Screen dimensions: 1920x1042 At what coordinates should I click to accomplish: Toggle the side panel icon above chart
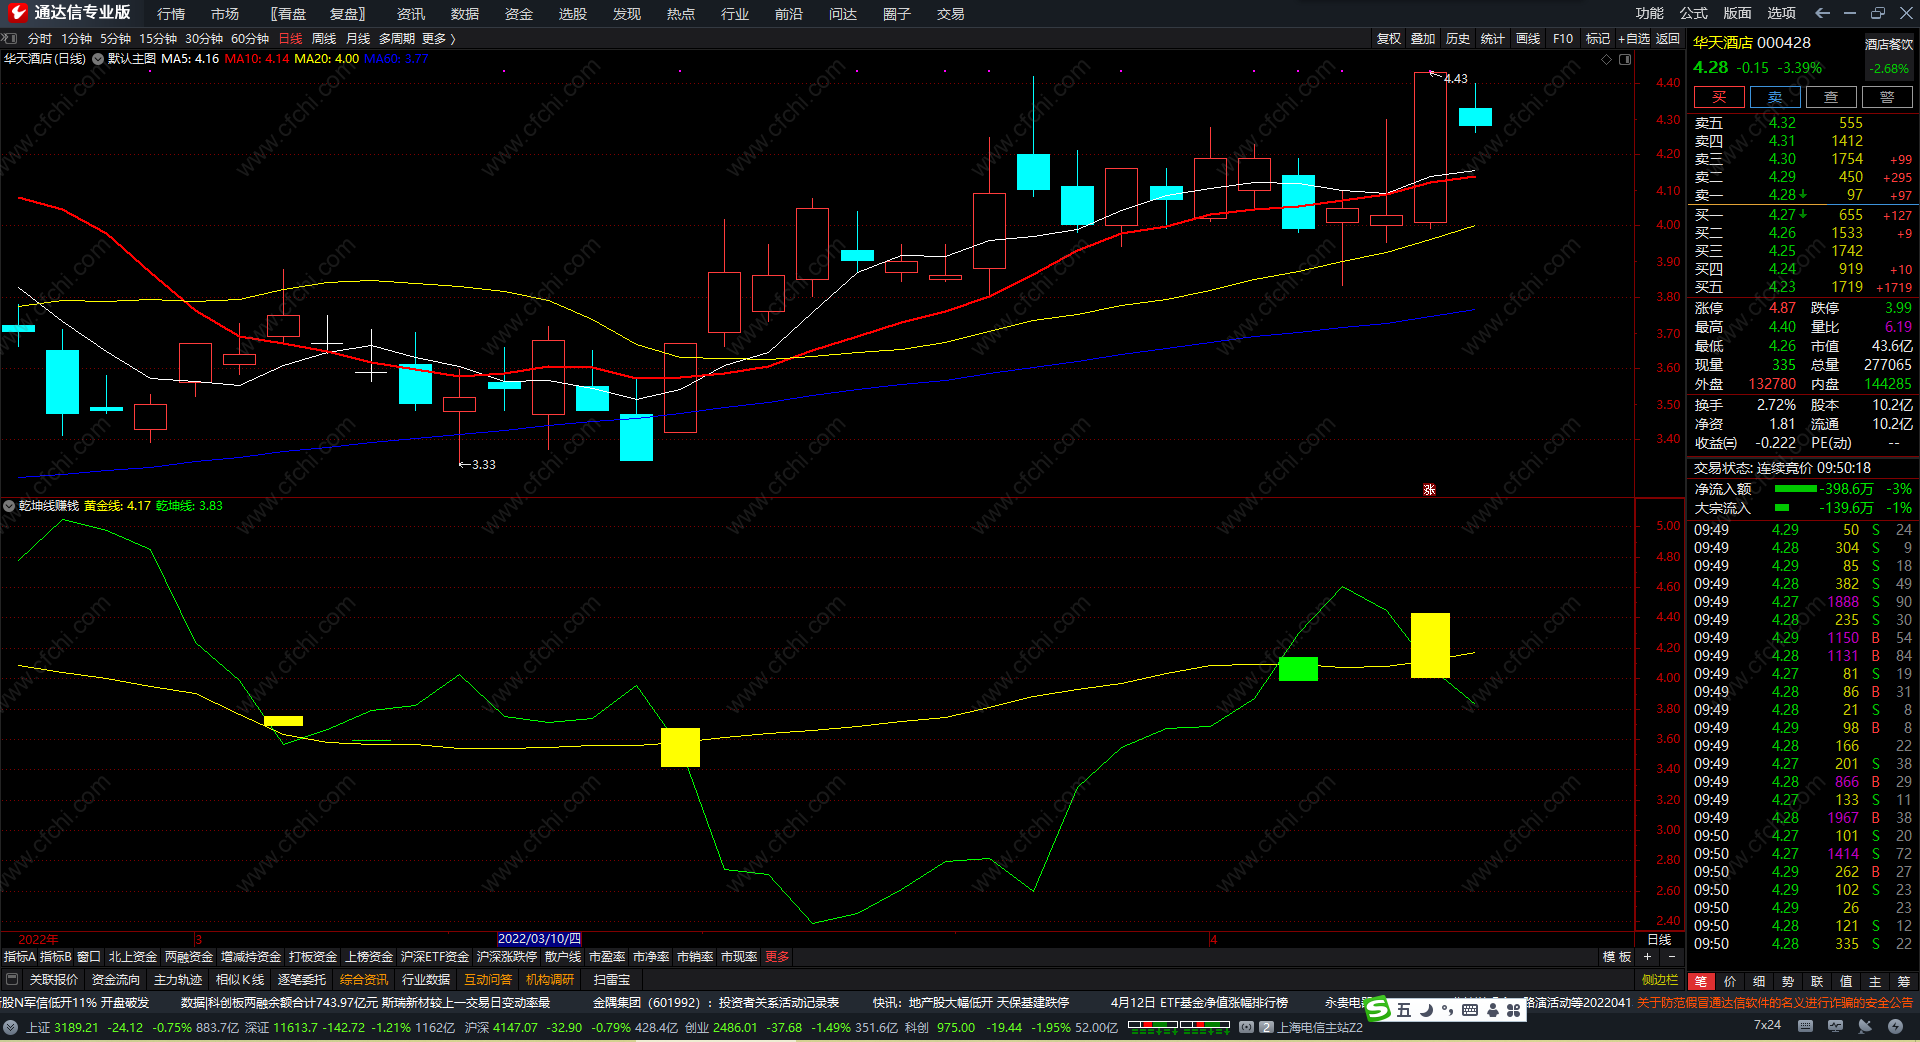[1625, 59]
